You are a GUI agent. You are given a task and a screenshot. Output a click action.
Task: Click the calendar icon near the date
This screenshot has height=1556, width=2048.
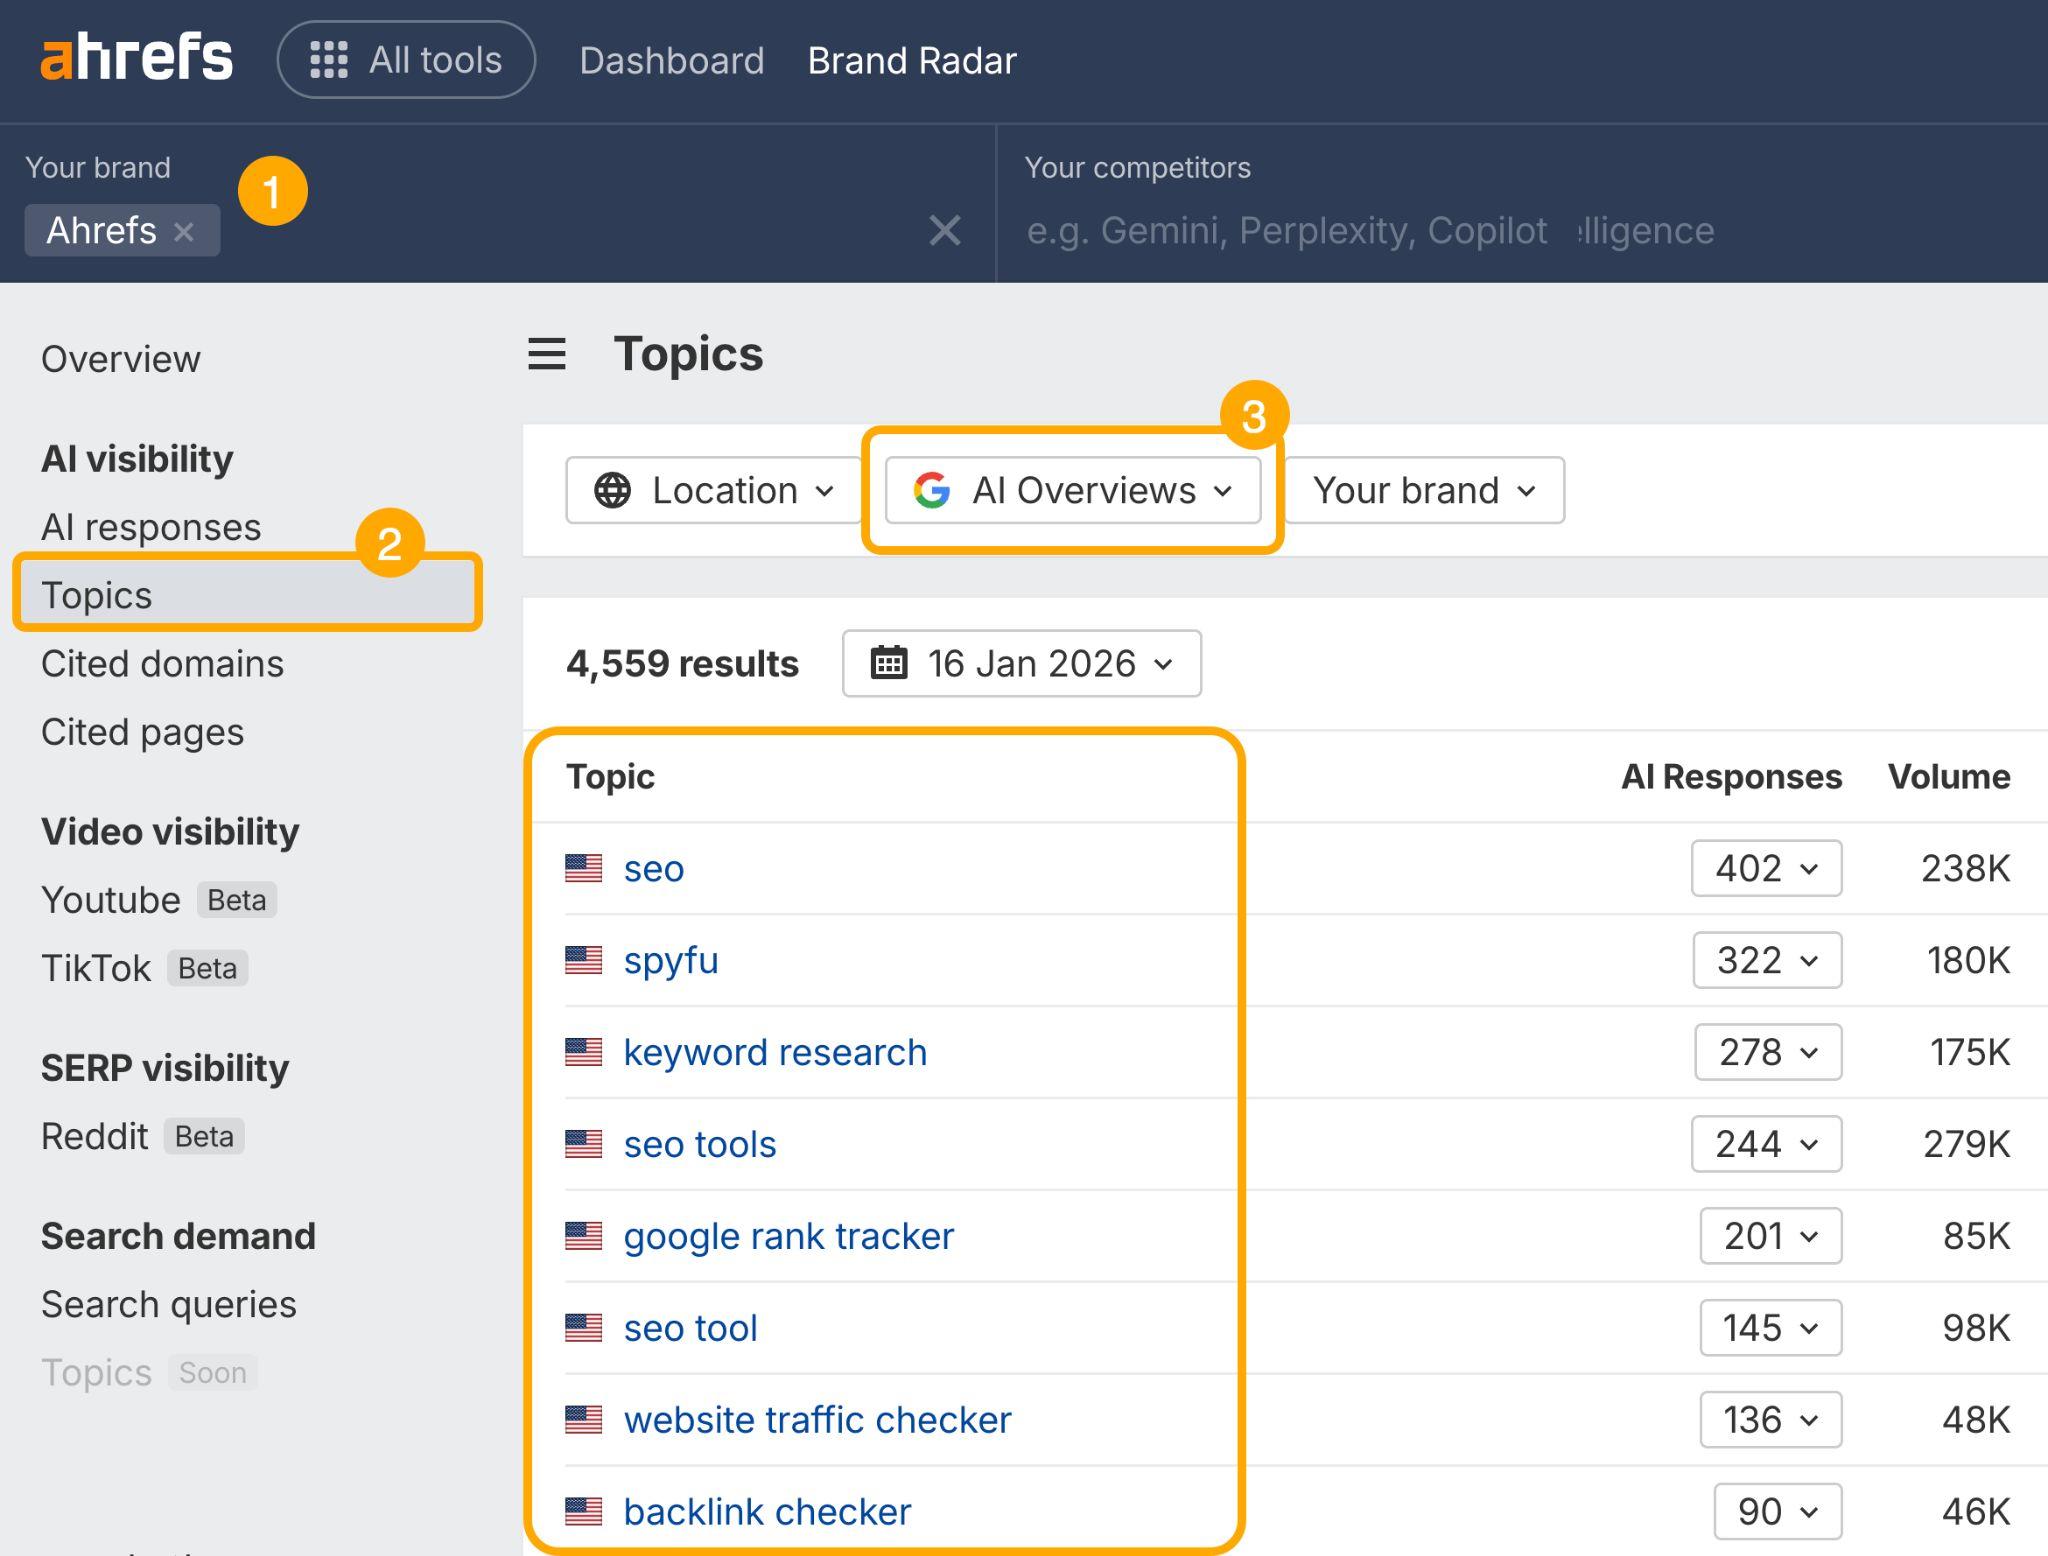[888, 662]
